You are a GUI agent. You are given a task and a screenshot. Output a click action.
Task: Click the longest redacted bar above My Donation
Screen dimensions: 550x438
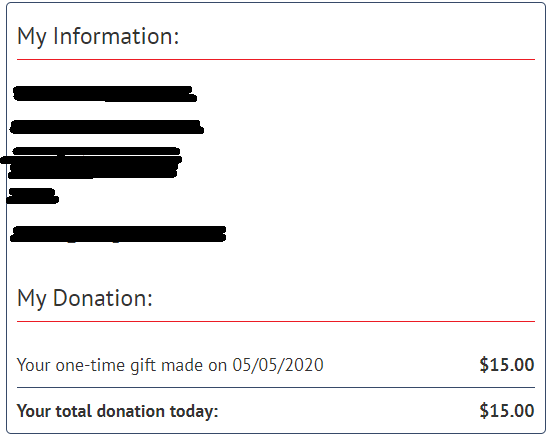pyautogui.click(x=118, y=234)
